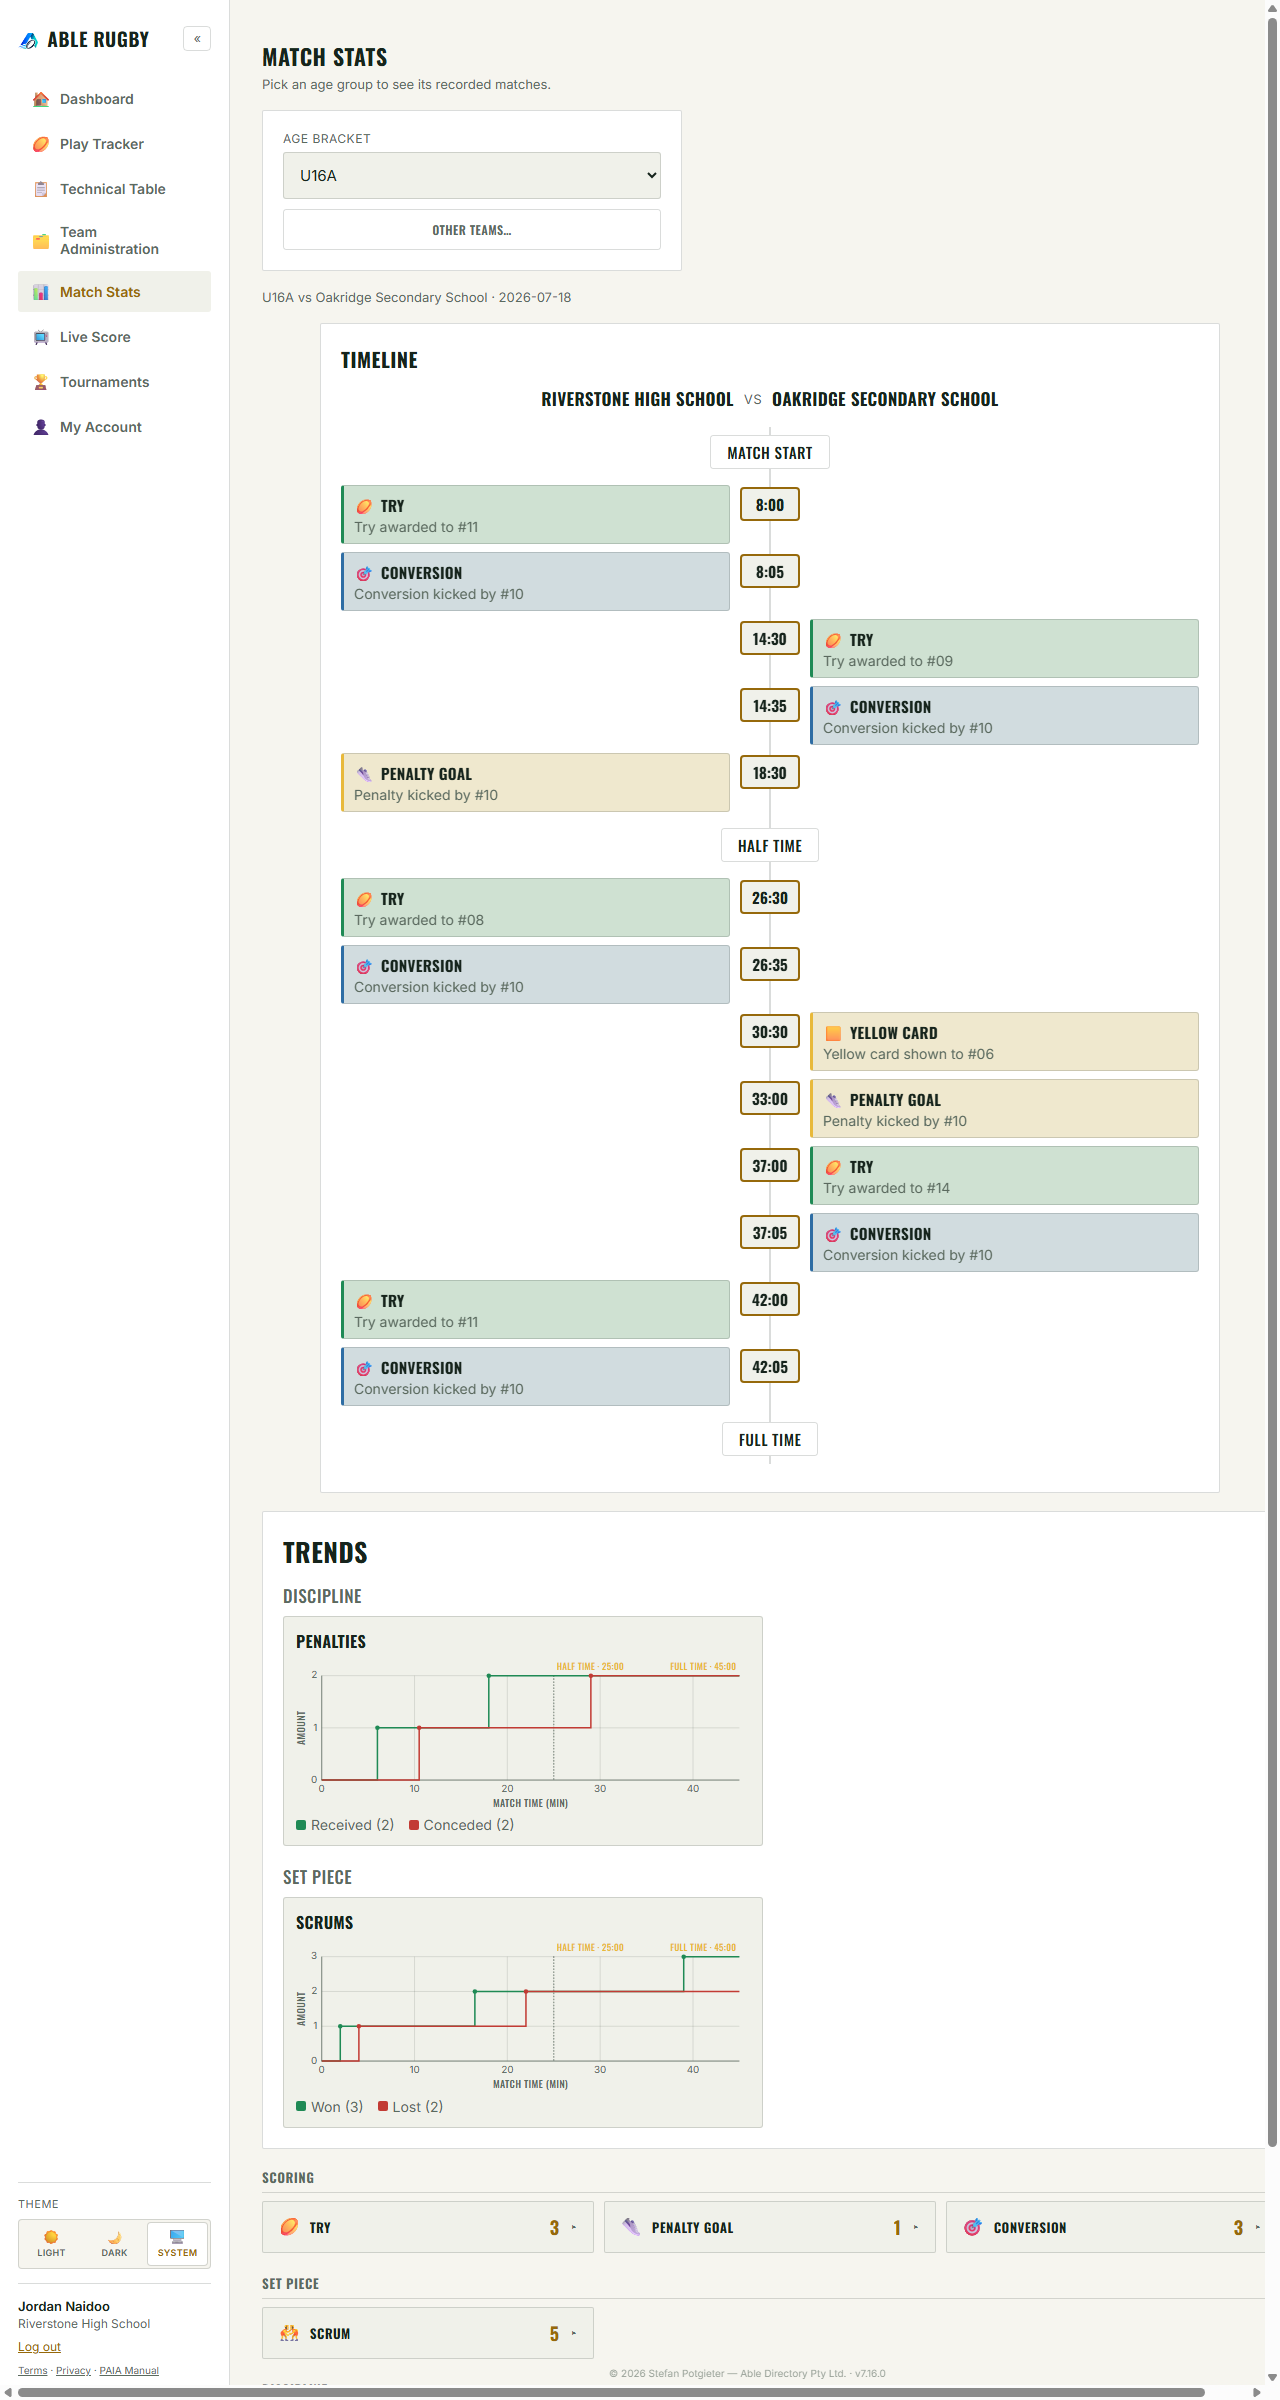Click the My Account person icon
Viewport: 1280px width, 2400px height.
click(41, 427)
